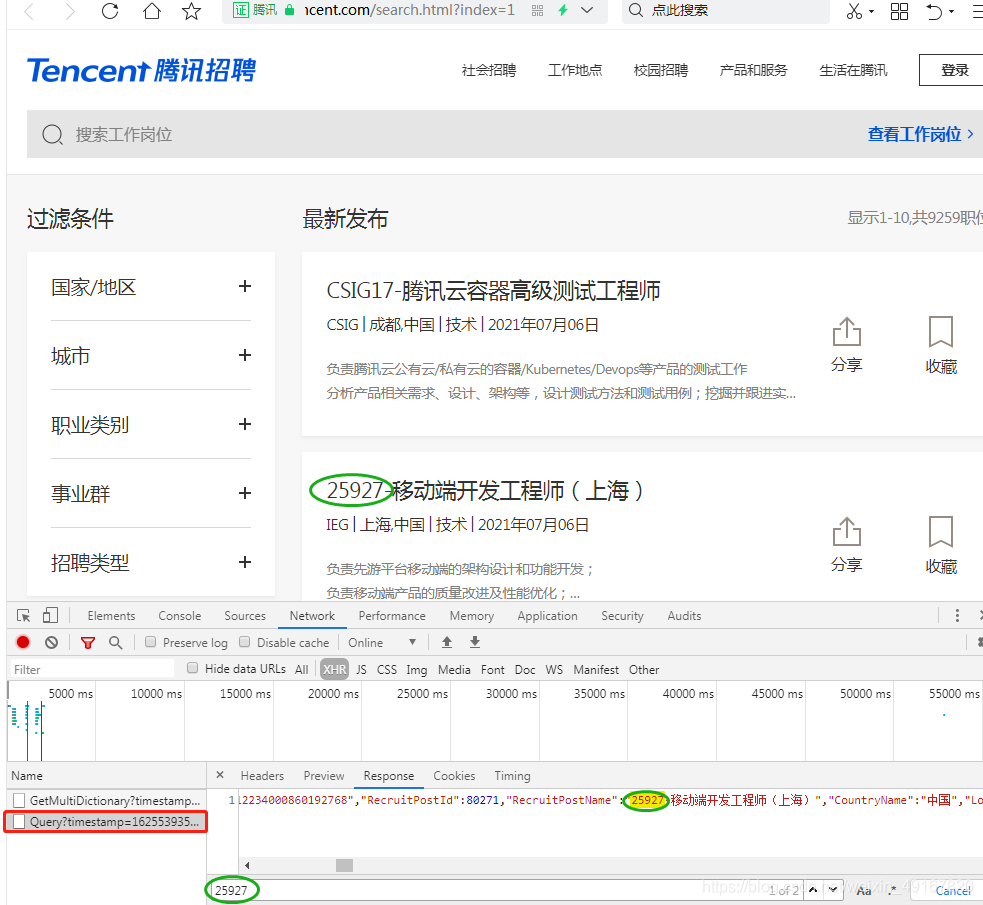Screen dimensions: 983x905
Task: Click the import HAR upload arrow icon
Action: tap(447, 642)
